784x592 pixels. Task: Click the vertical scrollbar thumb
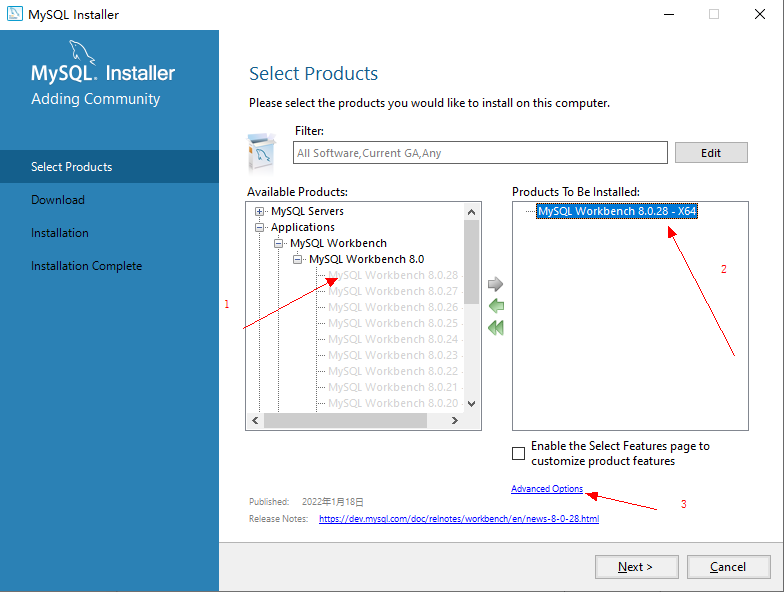[x=471, y=262]
